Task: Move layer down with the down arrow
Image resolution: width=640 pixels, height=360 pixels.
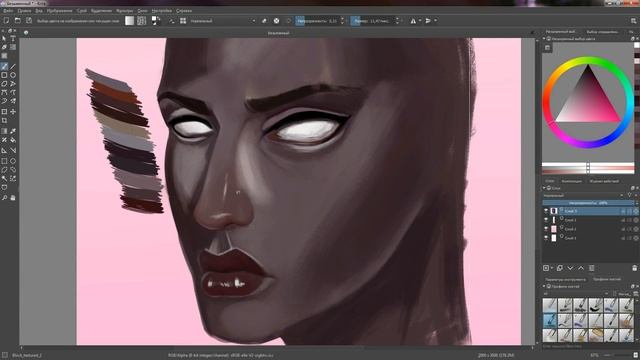Action: (x=570, y=268)
